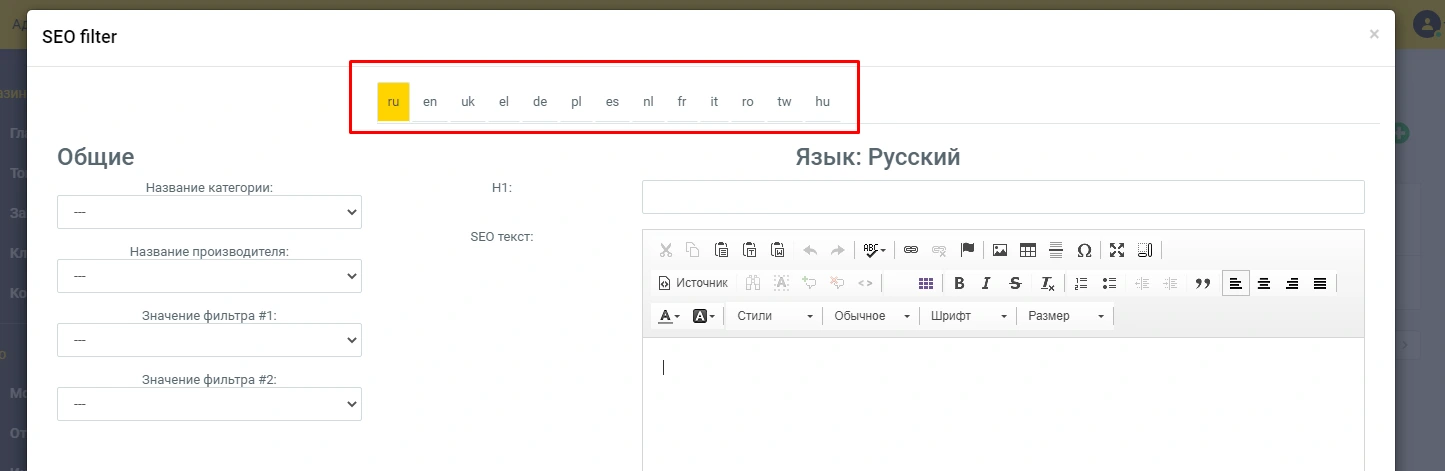Close the SEO filter dialog

(x=1374, y=35)
